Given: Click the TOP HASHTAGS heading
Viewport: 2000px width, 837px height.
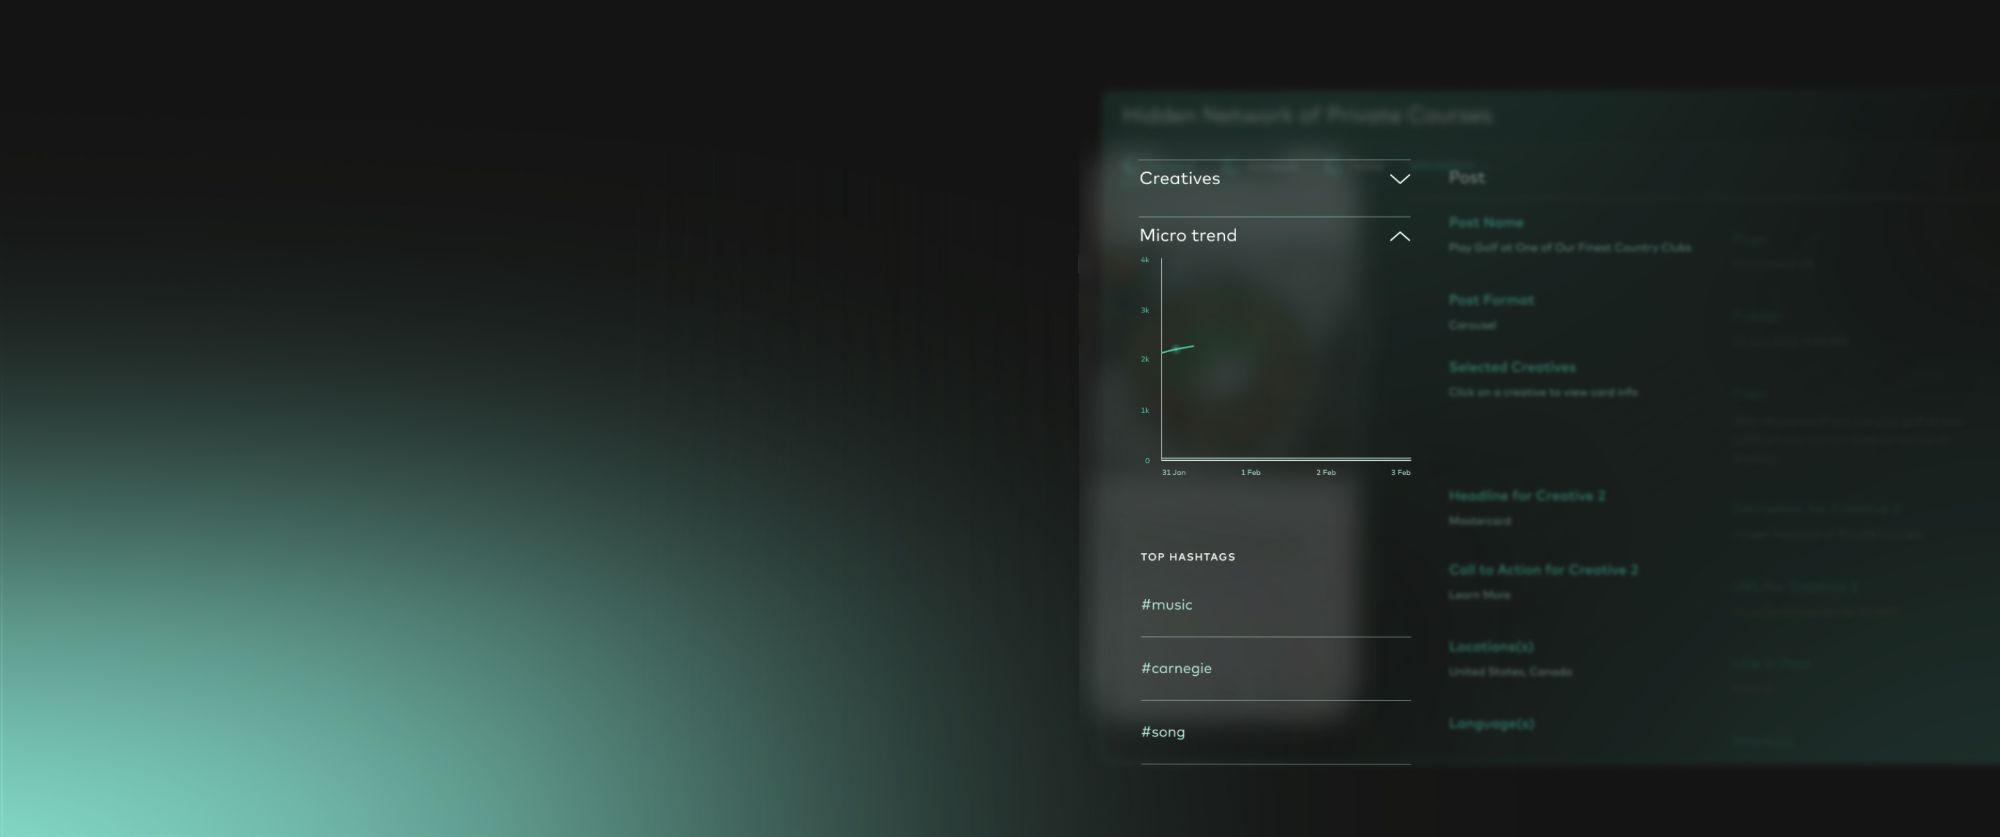Looking at the screenshot, I should (x=1187, y=557).
